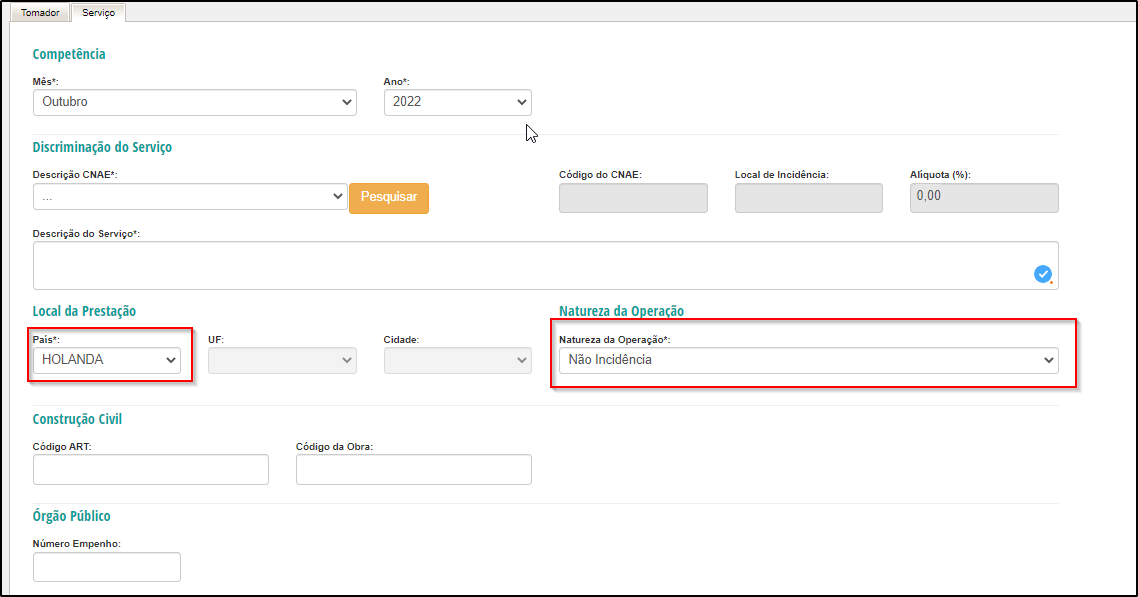Click the chevron arrow of the Ano select

521,102
